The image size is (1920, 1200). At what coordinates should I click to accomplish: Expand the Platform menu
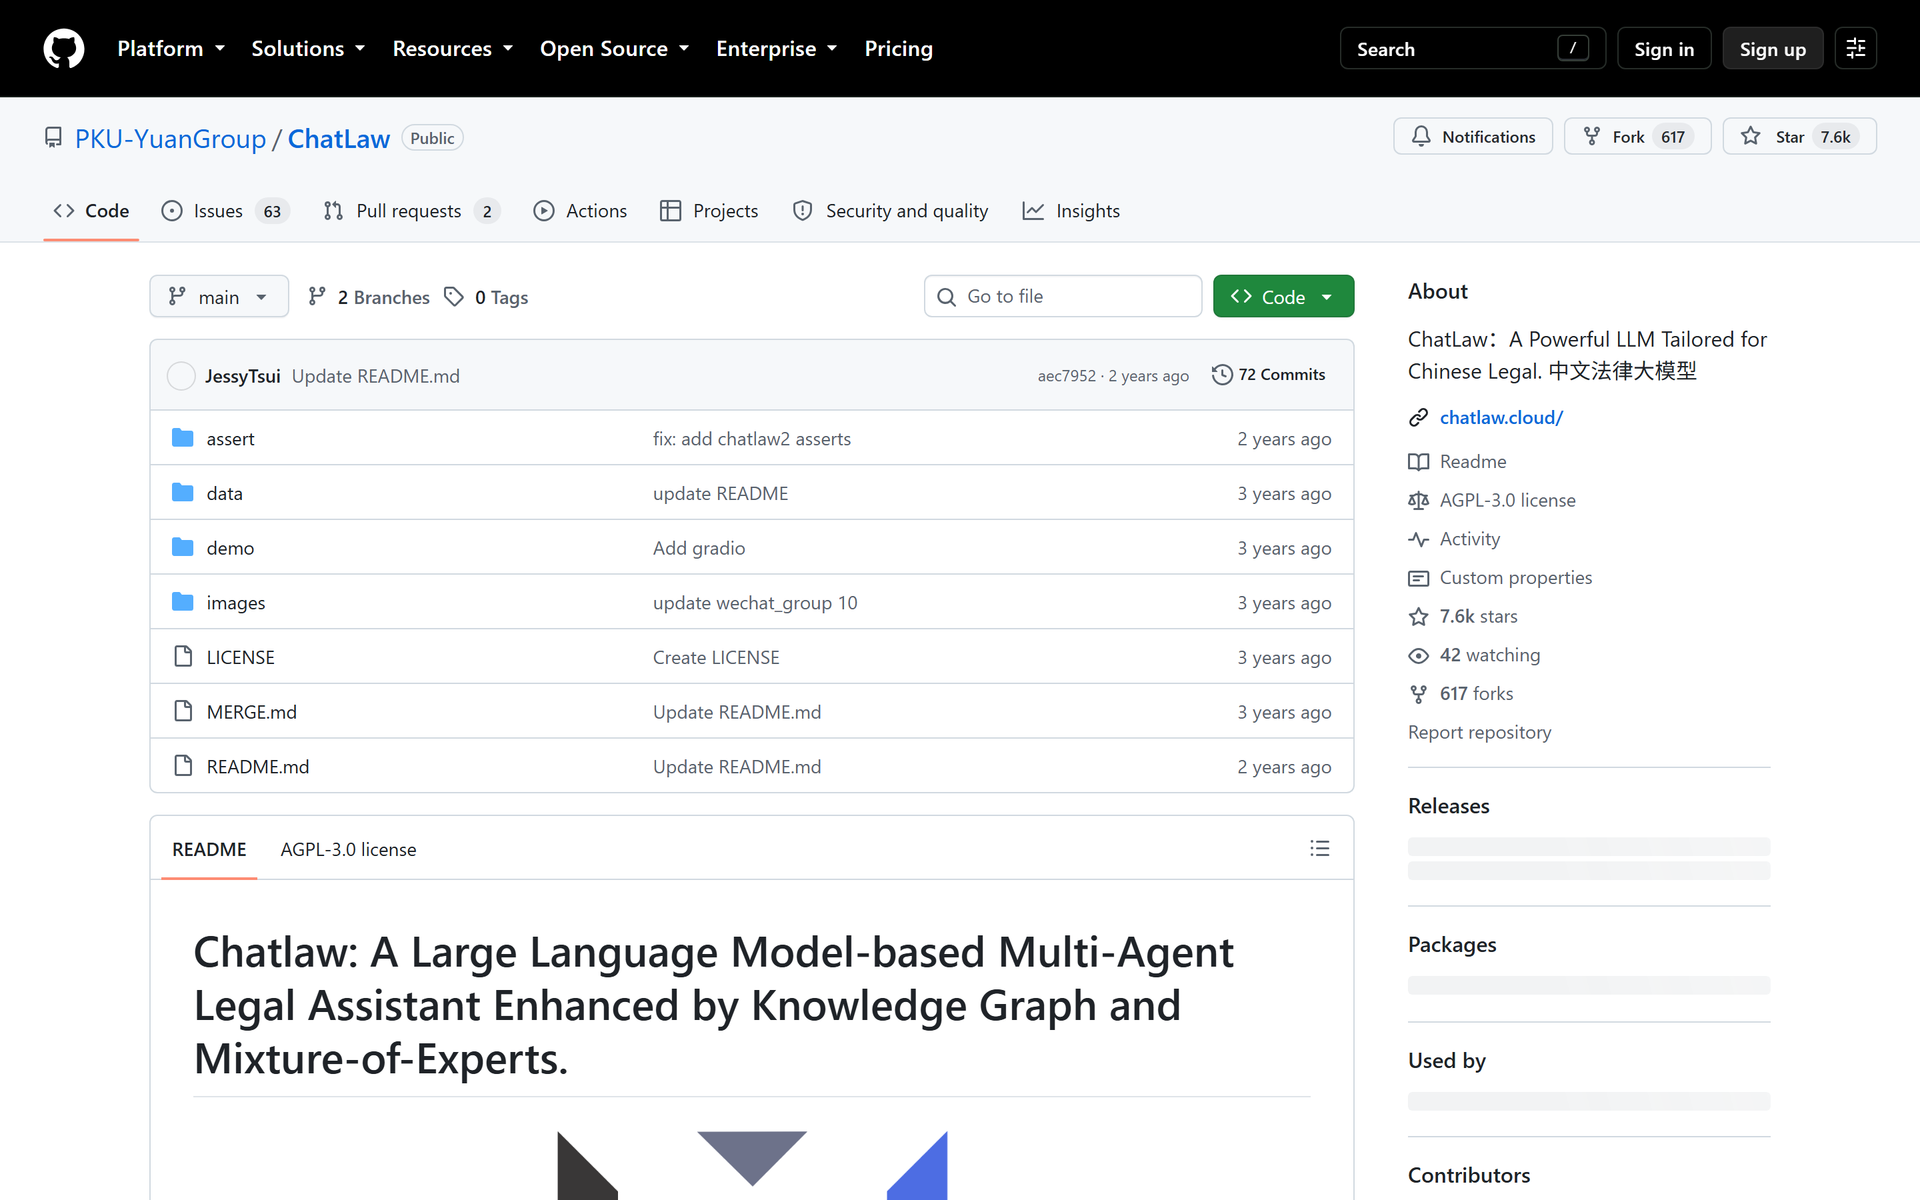[171, 48]
